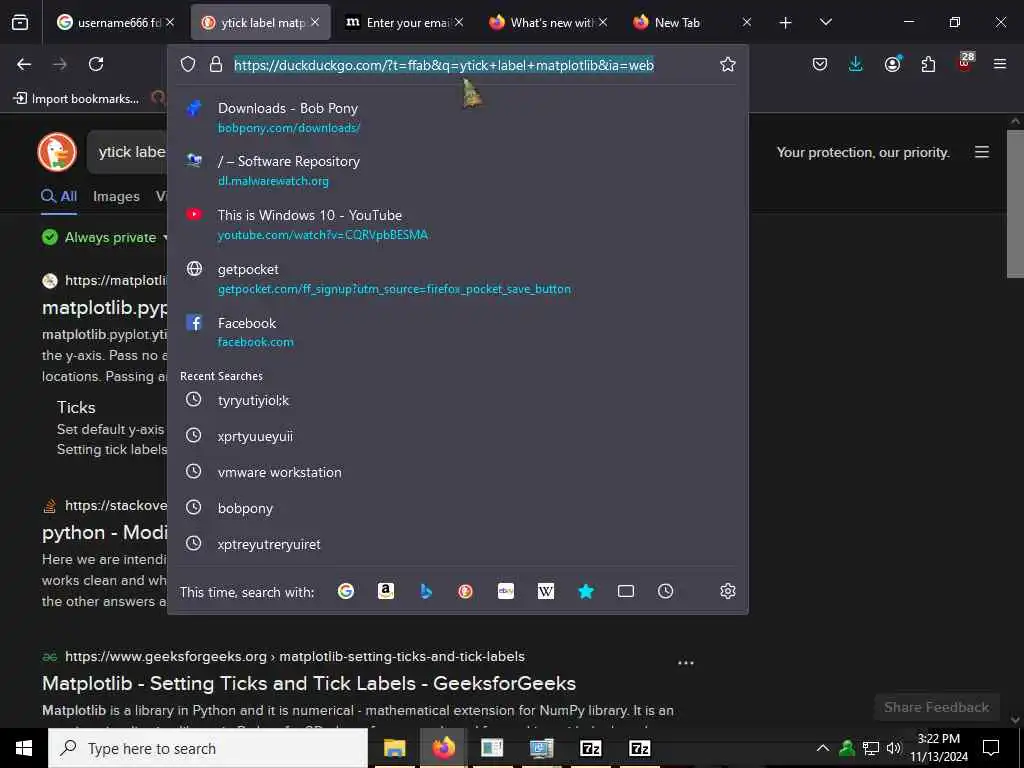Open search settings gear
Viewport: 1024px width, 768px height.
[x=728, y=591]
